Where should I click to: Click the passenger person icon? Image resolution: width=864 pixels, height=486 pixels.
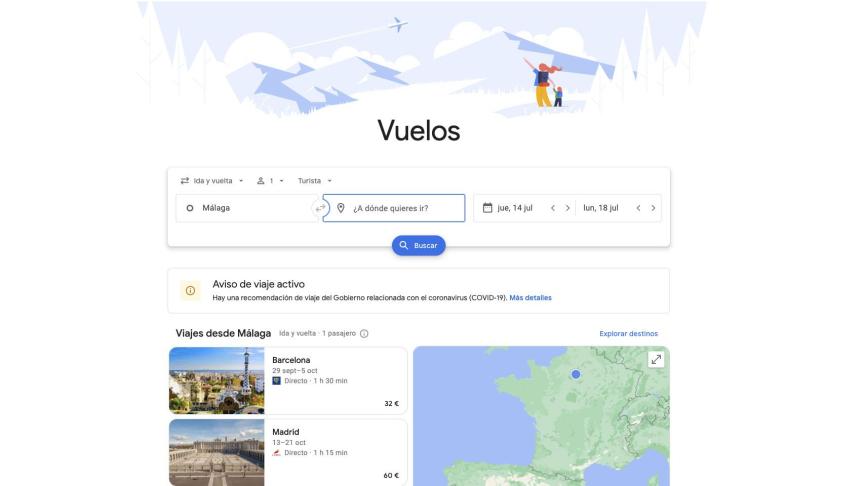point(261,181)
